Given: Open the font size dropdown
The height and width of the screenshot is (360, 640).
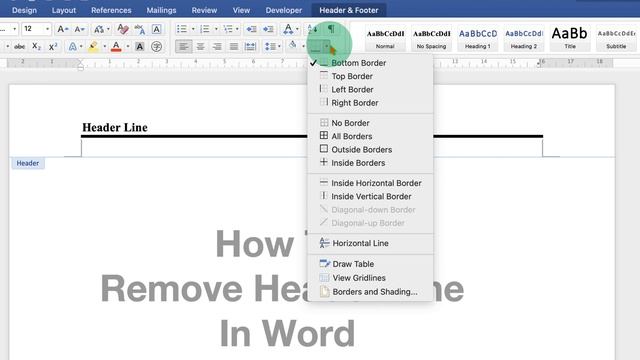Looking at the screenshot, I should tap(47, 29).
